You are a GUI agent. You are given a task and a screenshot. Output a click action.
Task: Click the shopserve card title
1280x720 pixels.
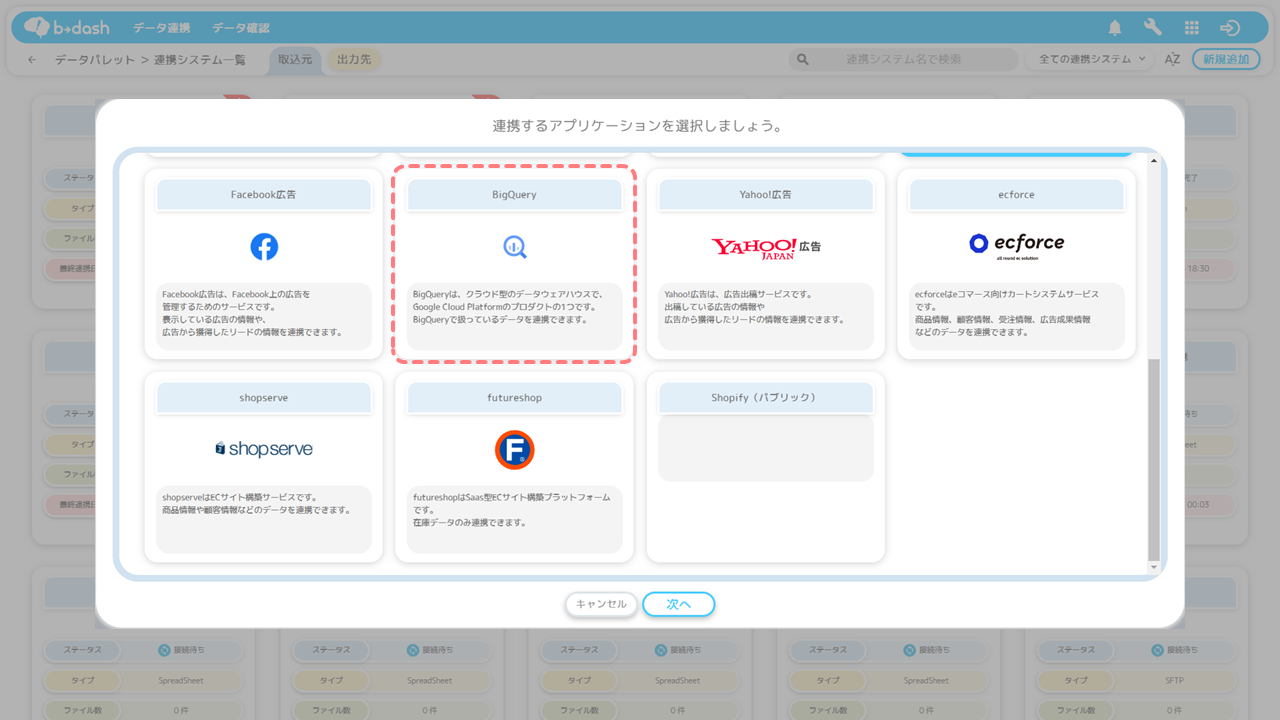(x=264, y=398)
